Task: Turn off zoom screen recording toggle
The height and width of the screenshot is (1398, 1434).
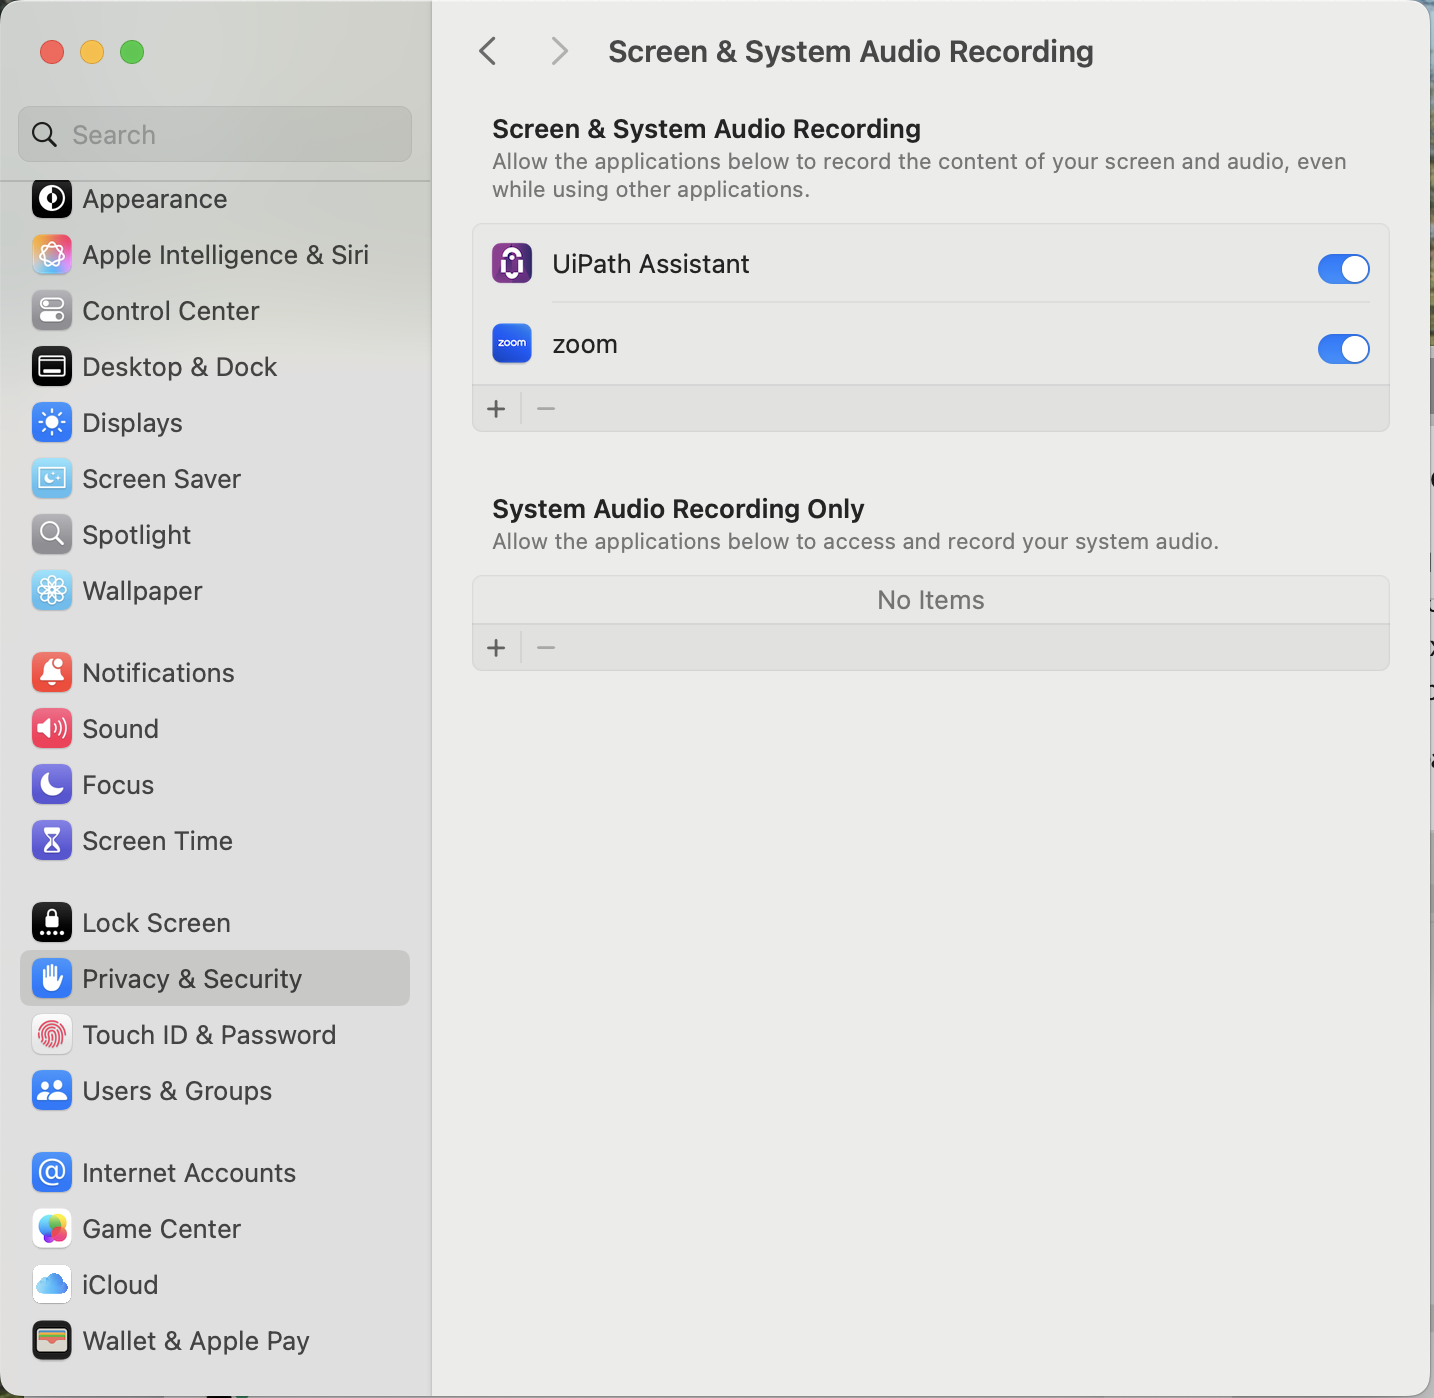Action: point(1343,349)
